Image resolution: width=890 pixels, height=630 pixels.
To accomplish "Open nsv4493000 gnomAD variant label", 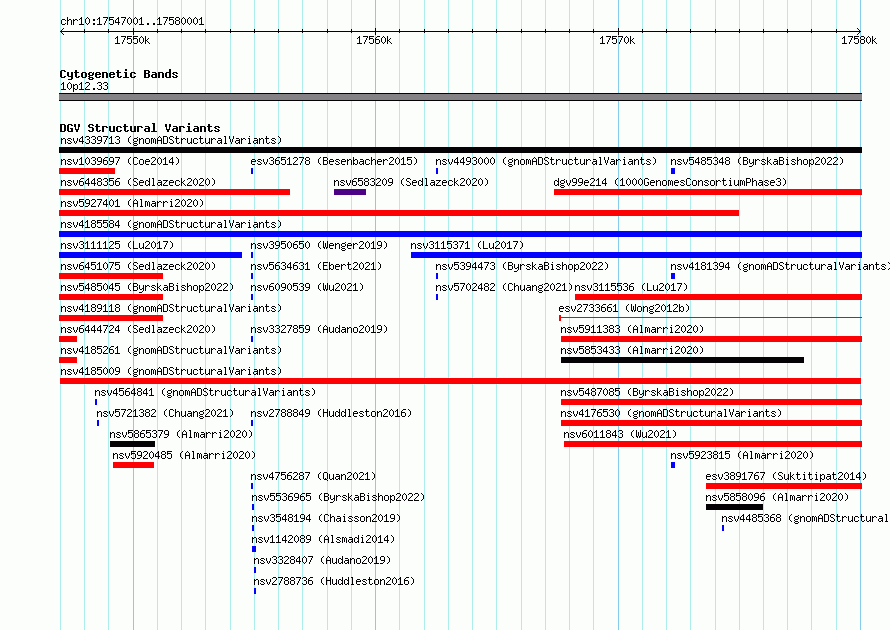I will [x=546, y=161].
